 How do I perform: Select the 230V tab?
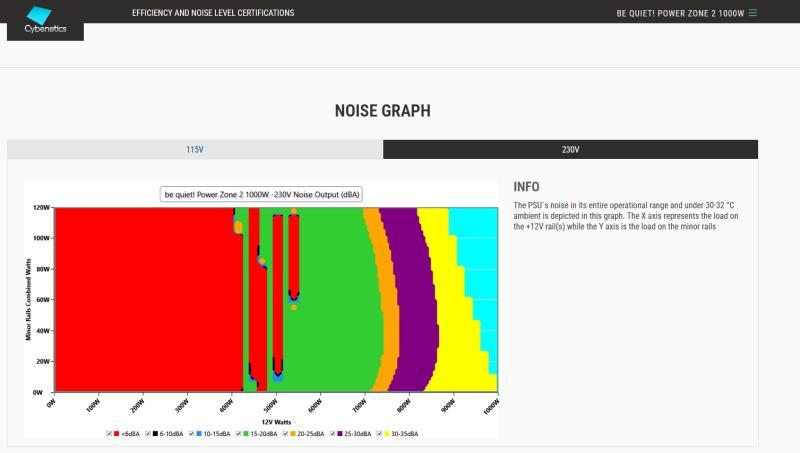click(x=570, y=149)
